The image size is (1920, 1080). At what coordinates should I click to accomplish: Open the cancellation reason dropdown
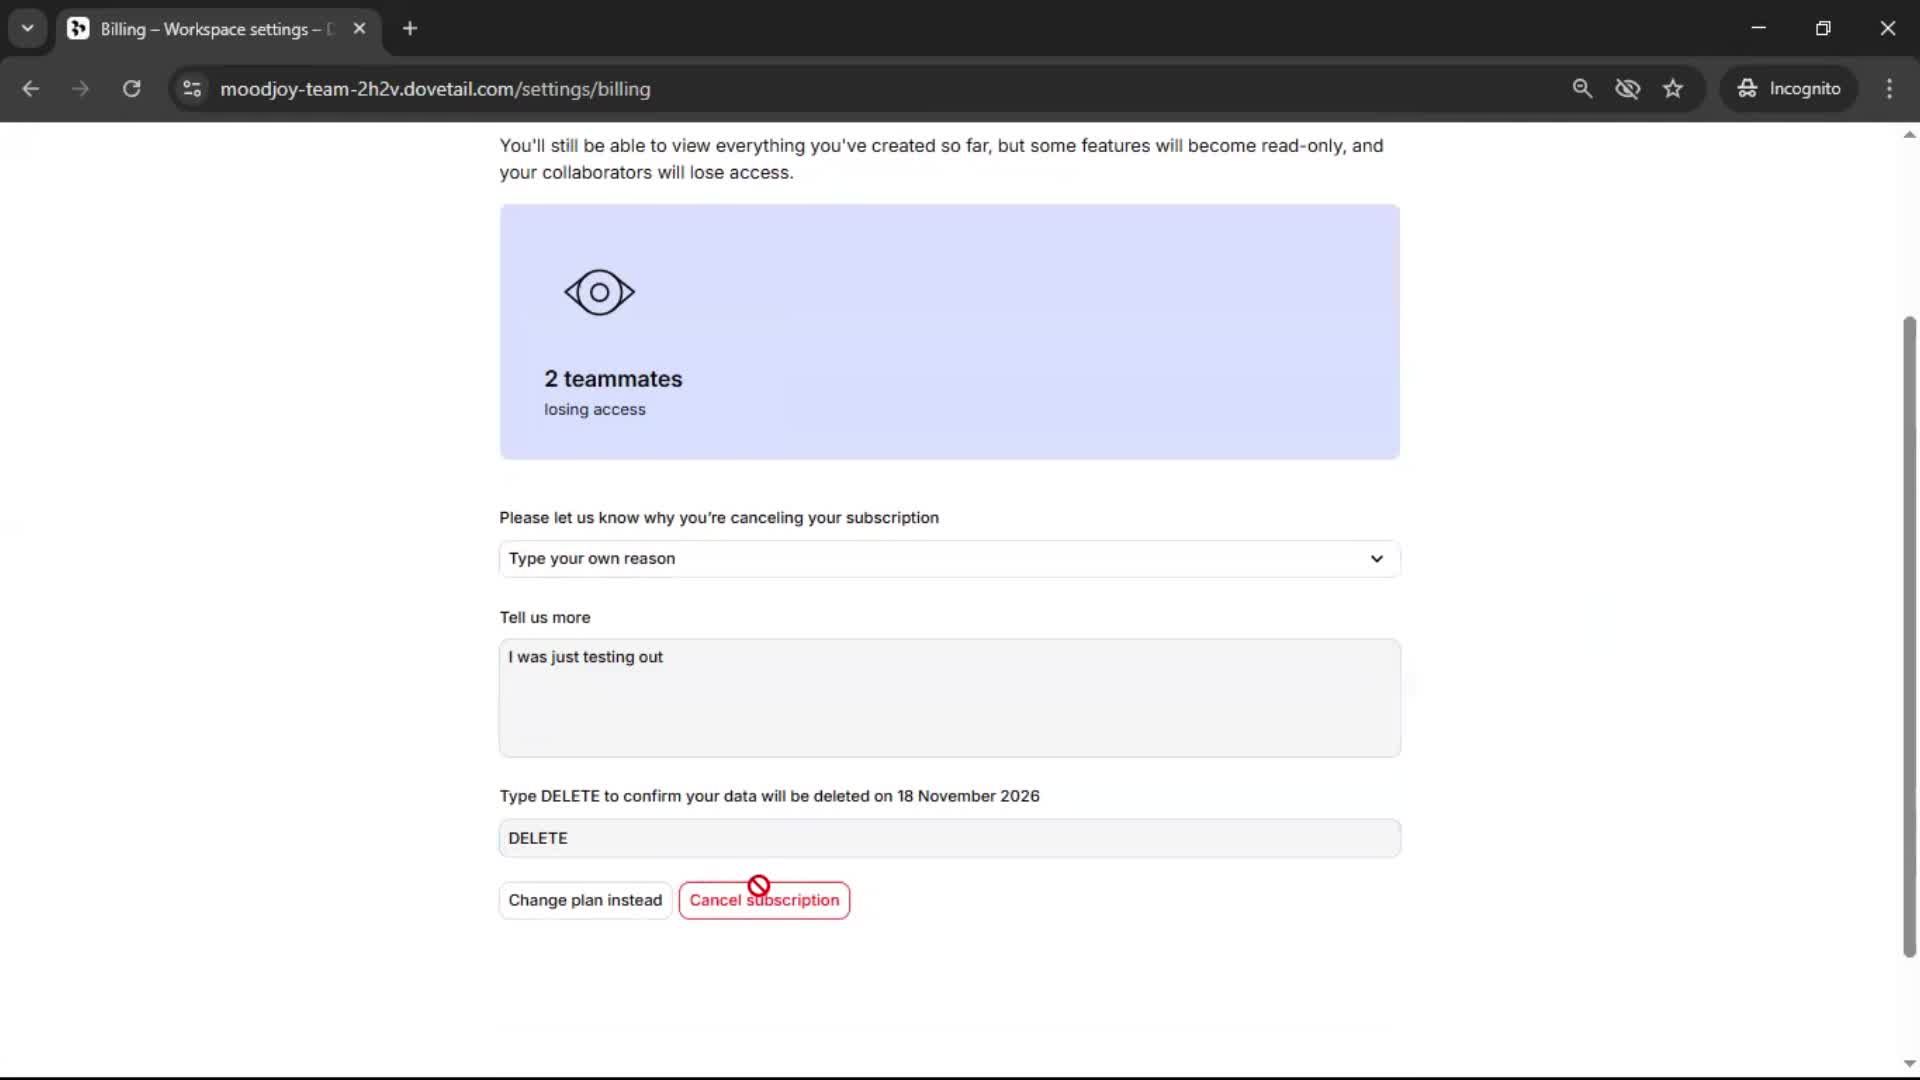click(948, 559)
